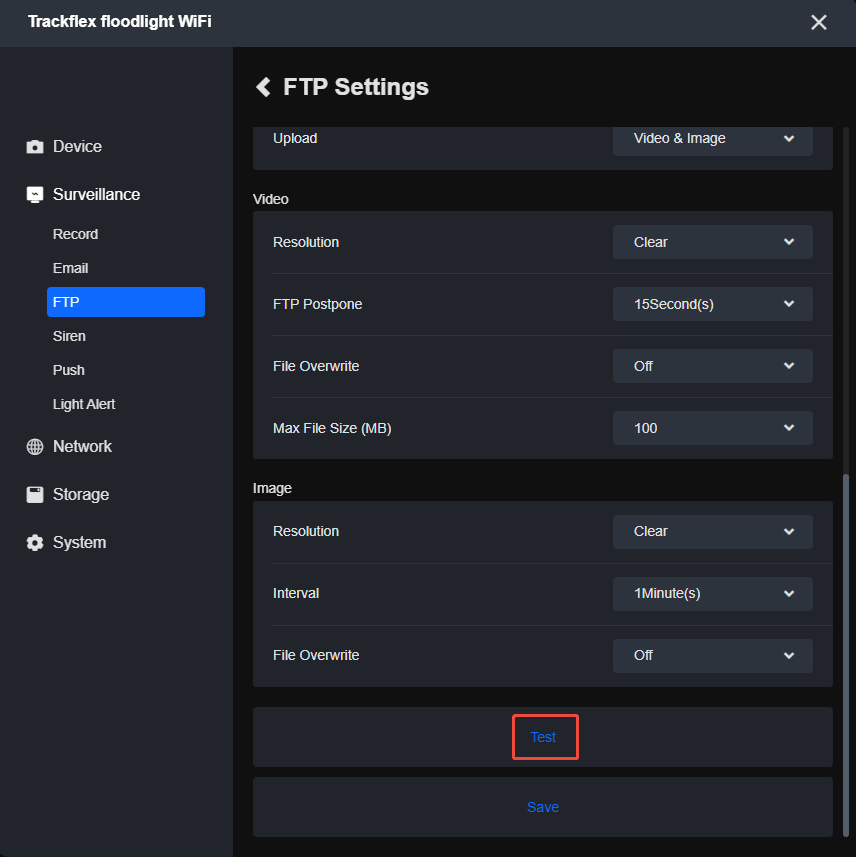The height and width of the screenshot is (857, 856).
Task: Select the FTP menu item
Action: tap(126, 302)
